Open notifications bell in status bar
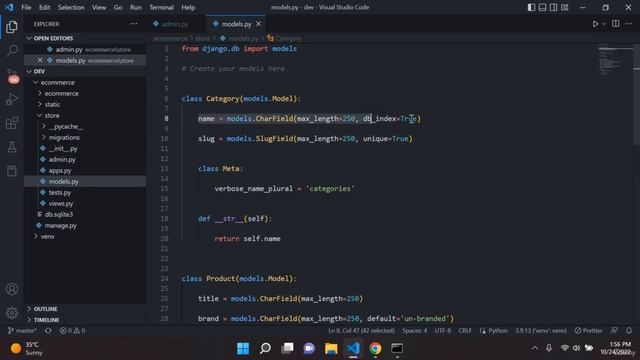Image resolution: width=640 pixels, height=360 pixels. [629, 331]
